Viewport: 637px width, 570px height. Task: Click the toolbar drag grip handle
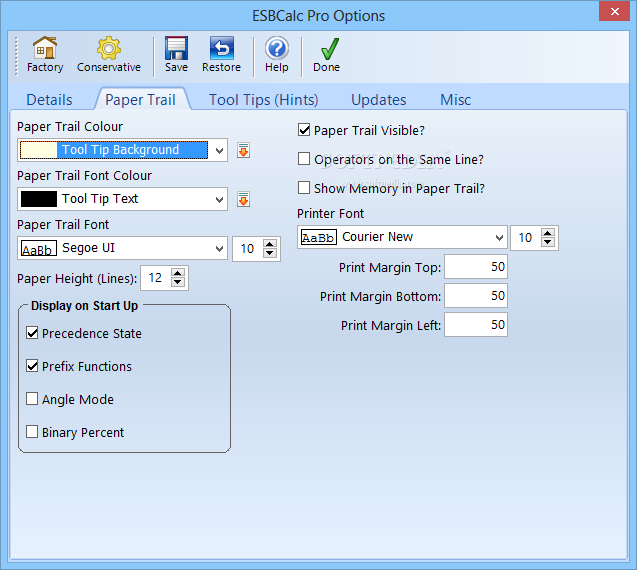16,56
